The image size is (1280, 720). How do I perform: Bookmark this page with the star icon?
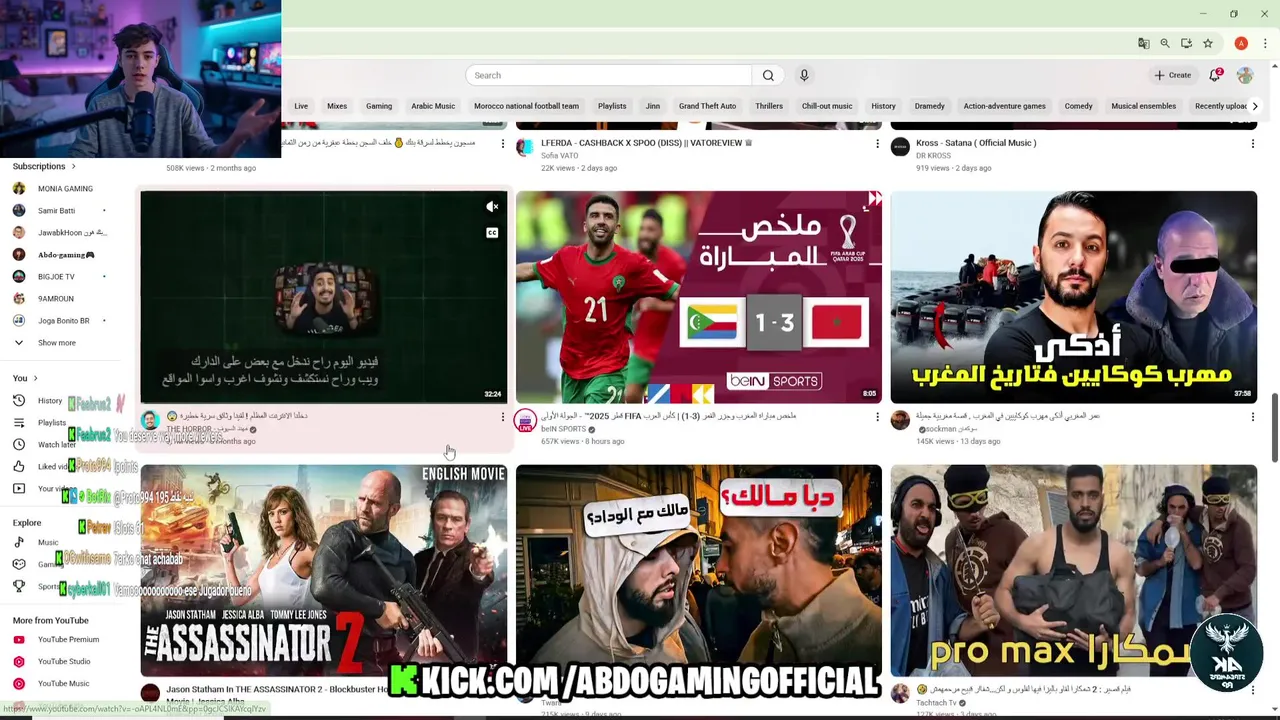(1208, 44)
